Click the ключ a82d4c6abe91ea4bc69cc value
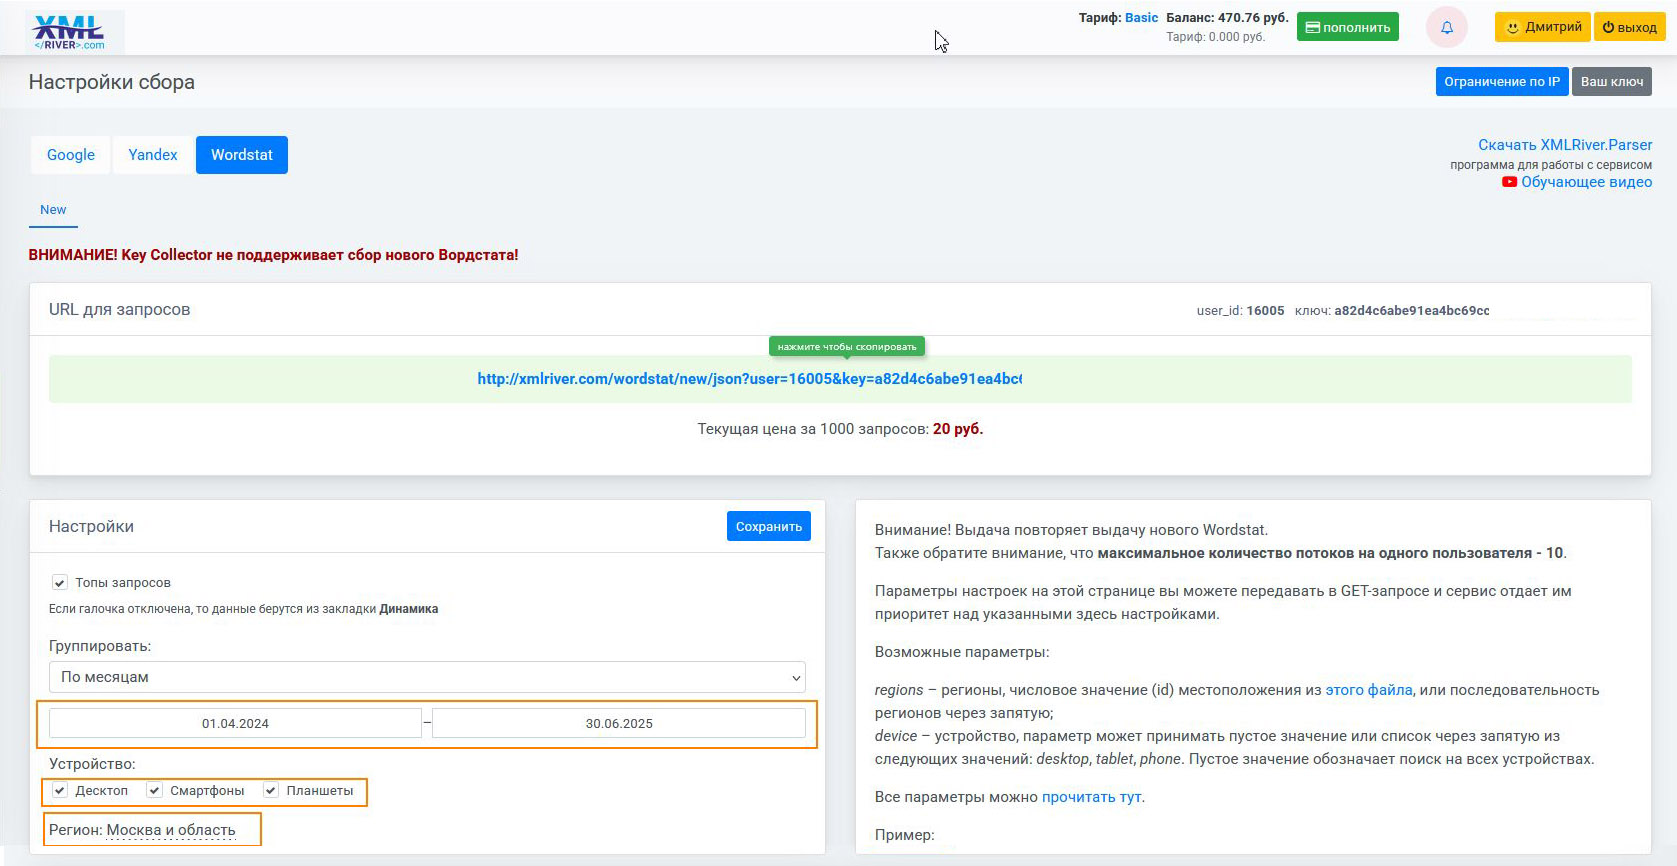This screenshot has width=1677, height=866. 1411,311
